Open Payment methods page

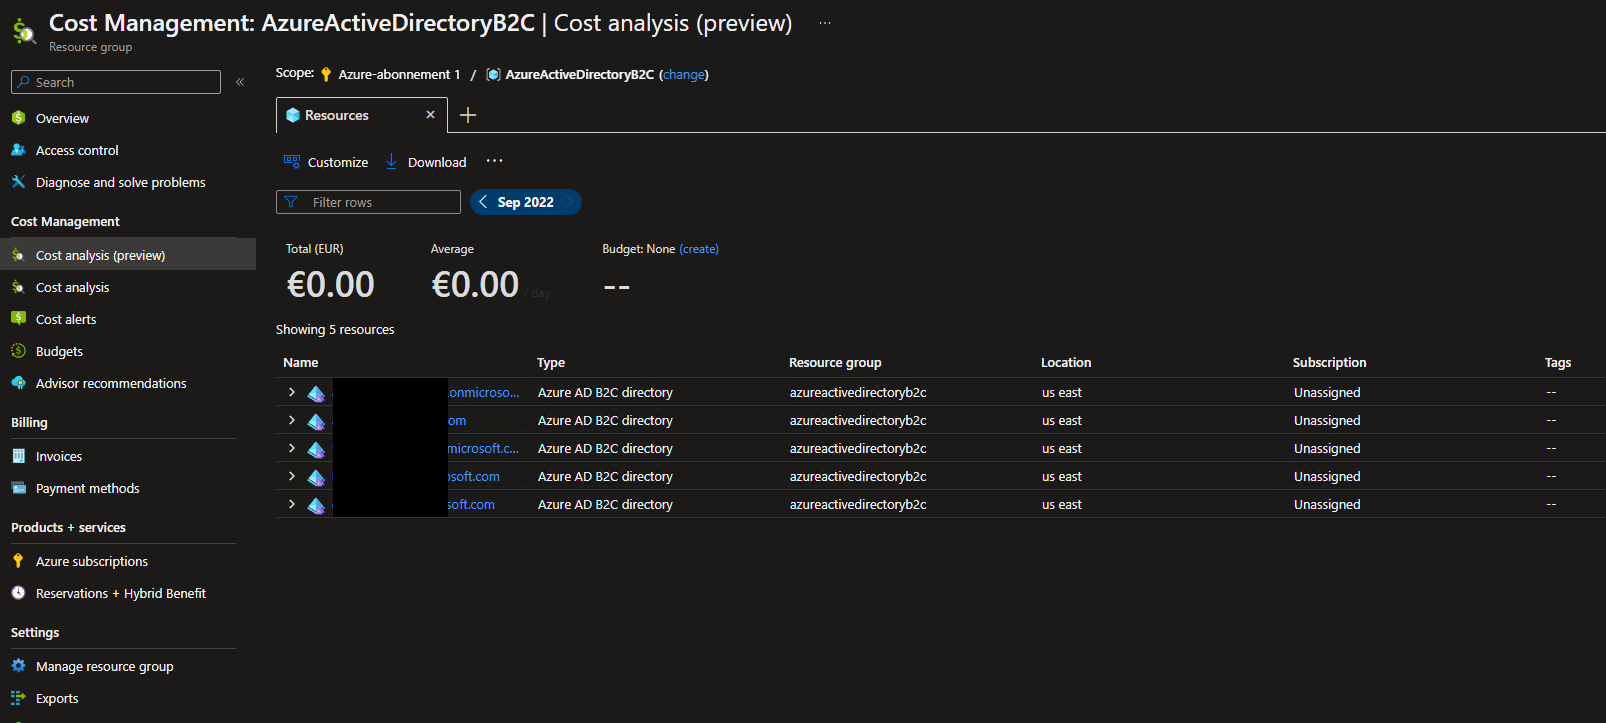pos(87,488)
